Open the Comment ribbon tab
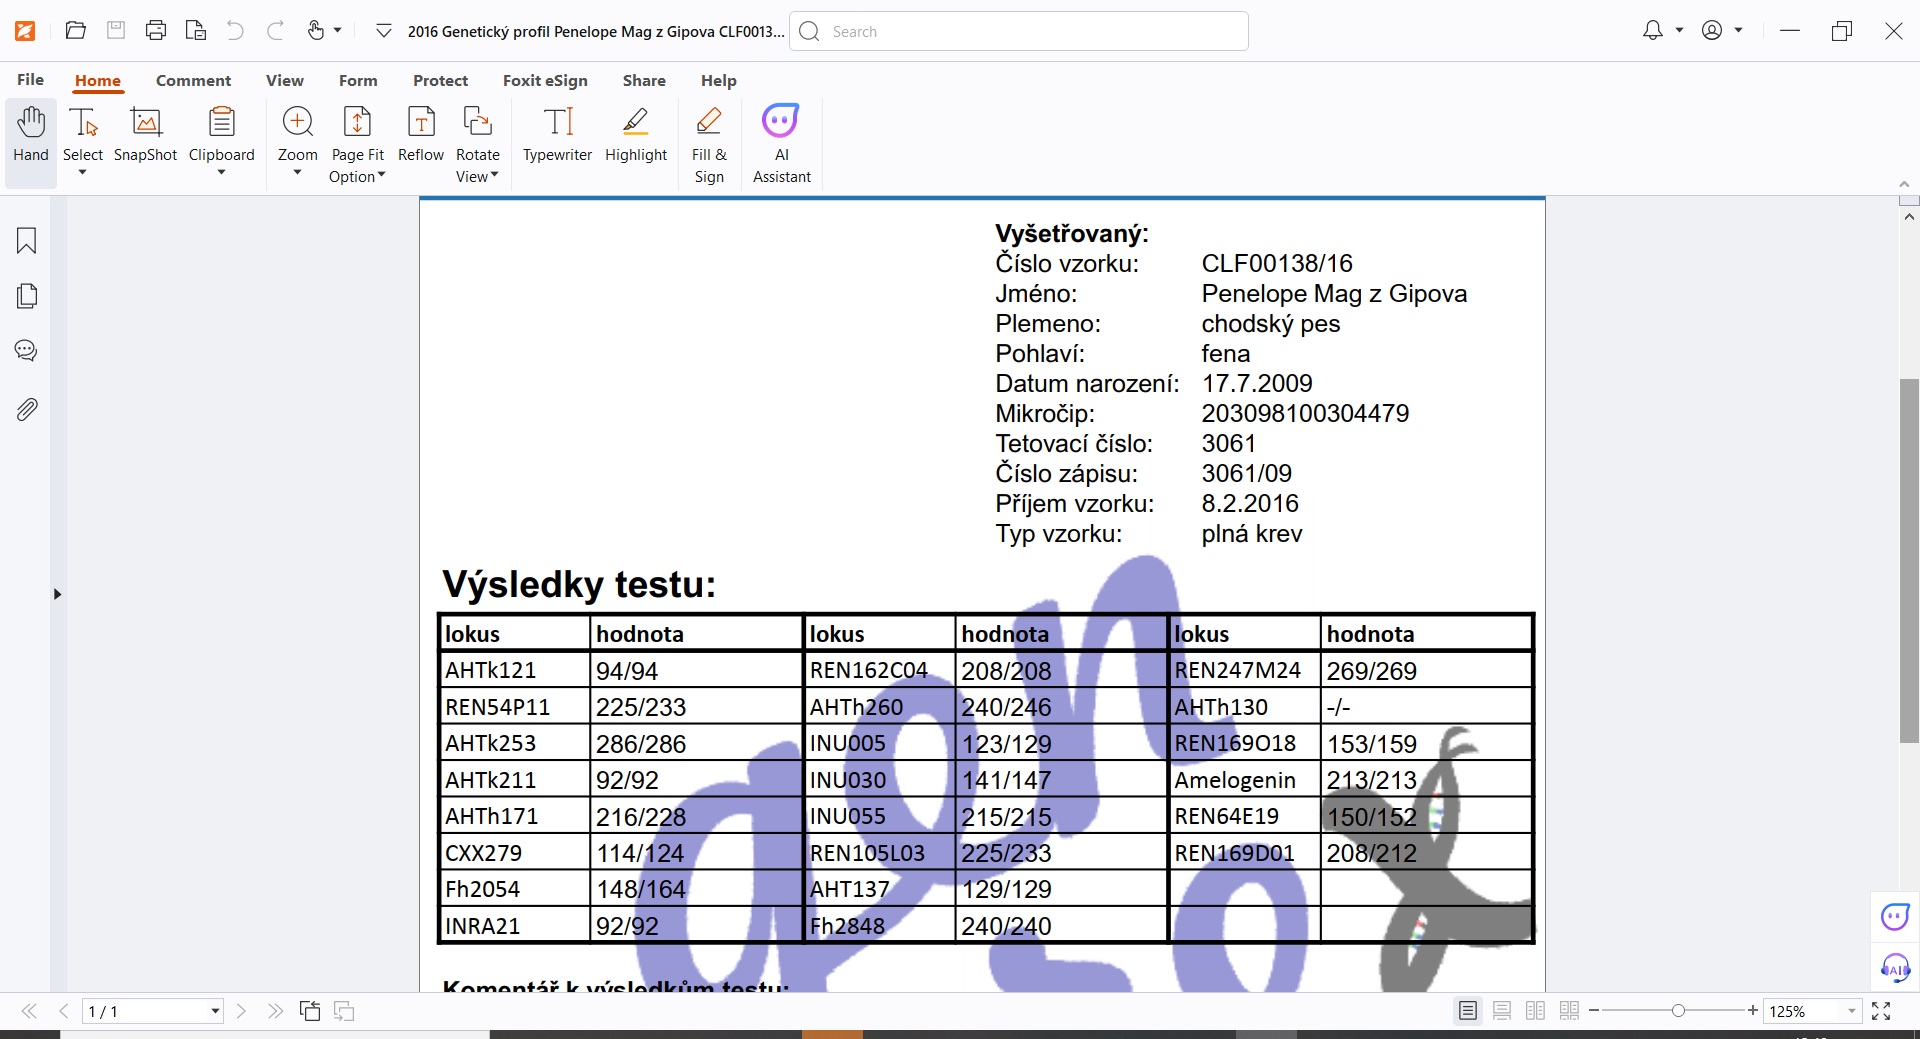Screen dimensions: 1920x1039 193,81
